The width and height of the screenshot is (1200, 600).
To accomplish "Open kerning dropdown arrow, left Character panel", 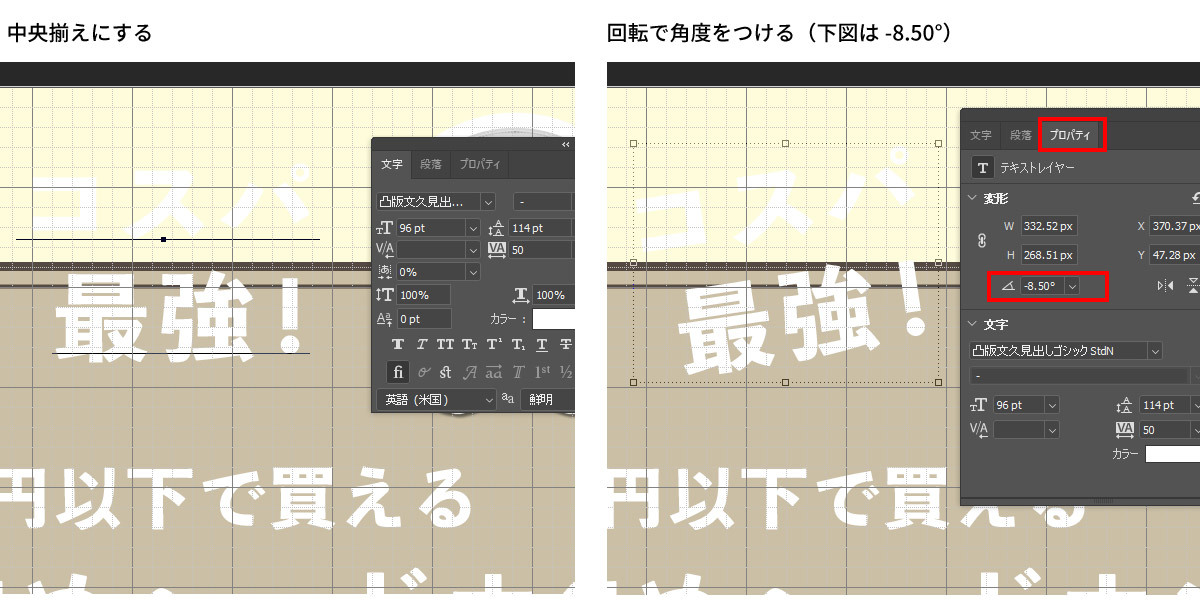I will click(472, 249).
